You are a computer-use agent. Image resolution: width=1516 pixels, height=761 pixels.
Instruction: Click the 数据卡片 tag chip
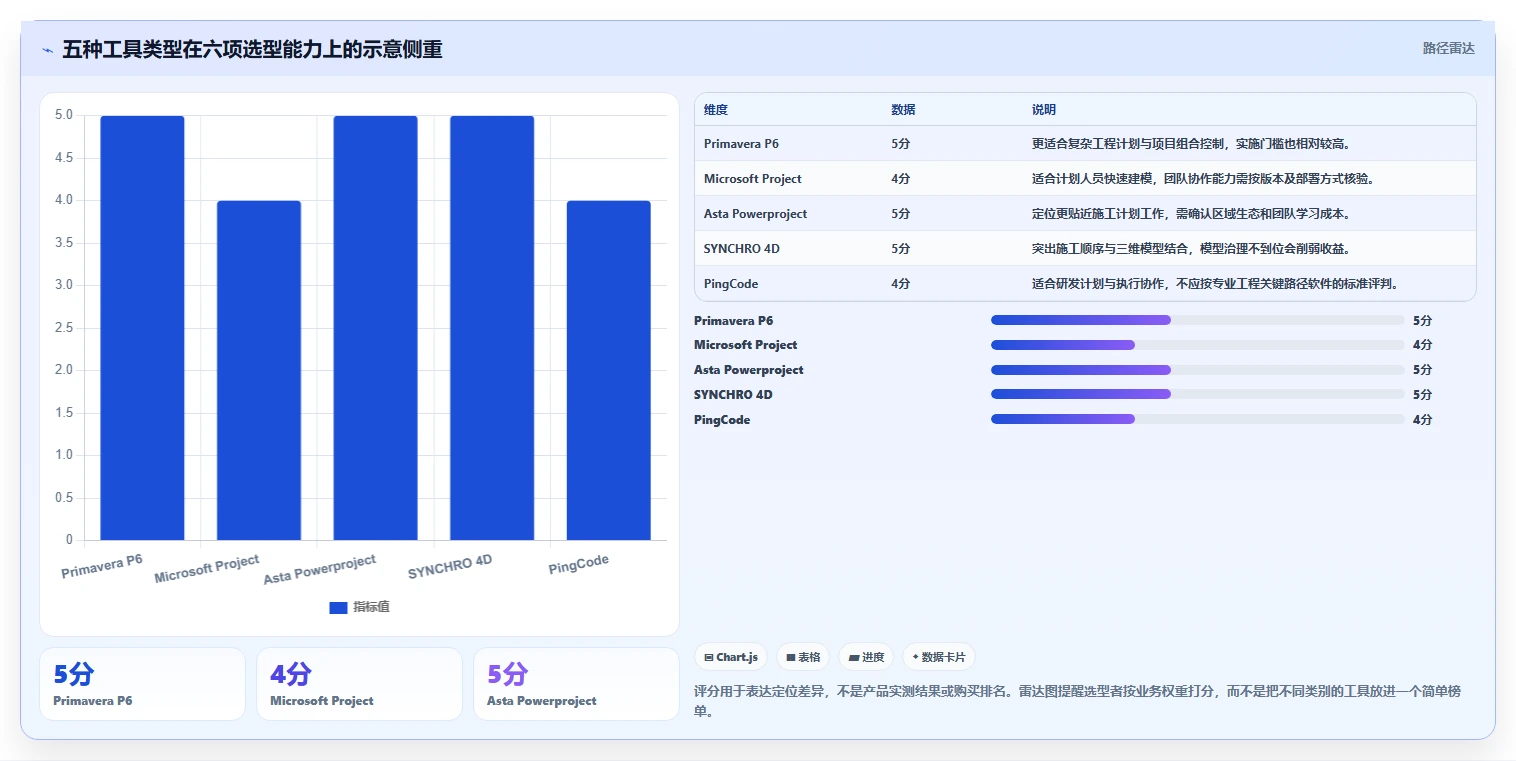pos(939,657)
